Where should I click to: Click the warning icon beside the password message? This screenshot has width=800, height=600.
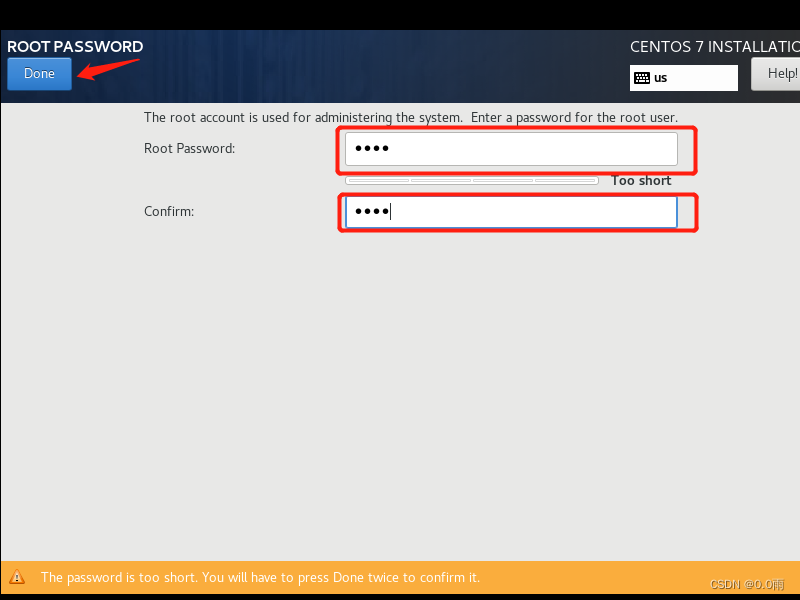pyautogui.click(x=17, y=577)
